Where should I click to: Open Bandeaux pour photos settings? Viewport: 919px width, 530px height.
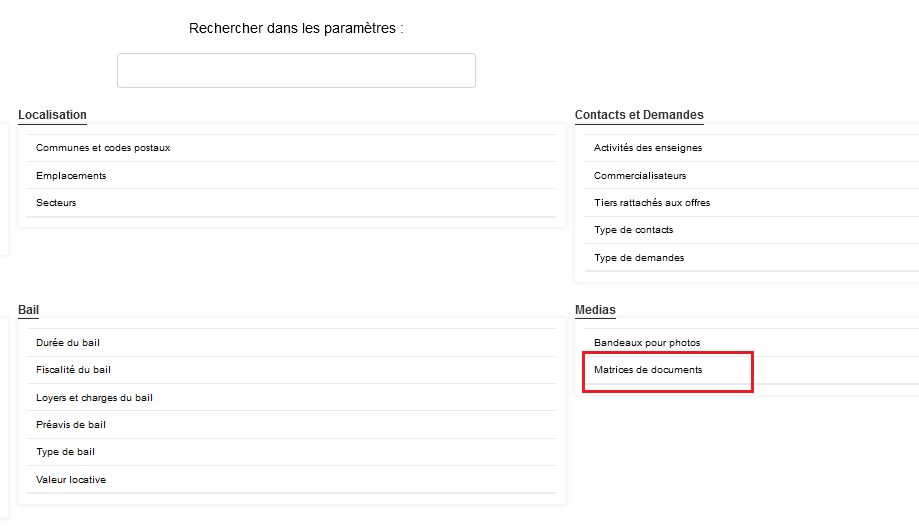coord(647,343)
